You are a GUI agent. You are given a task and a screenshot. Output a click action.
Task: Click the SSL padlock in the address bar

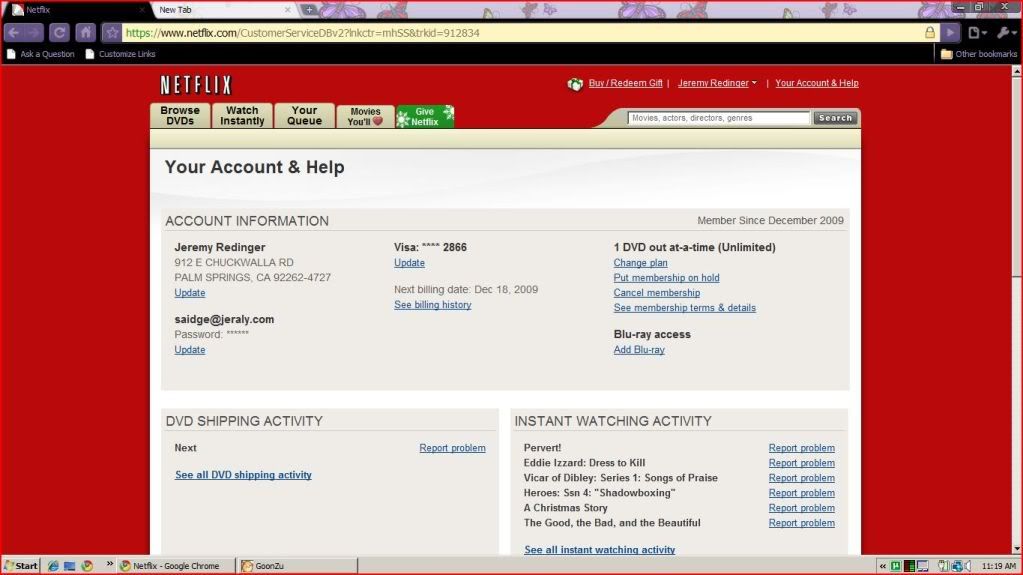tap(930, 33)
